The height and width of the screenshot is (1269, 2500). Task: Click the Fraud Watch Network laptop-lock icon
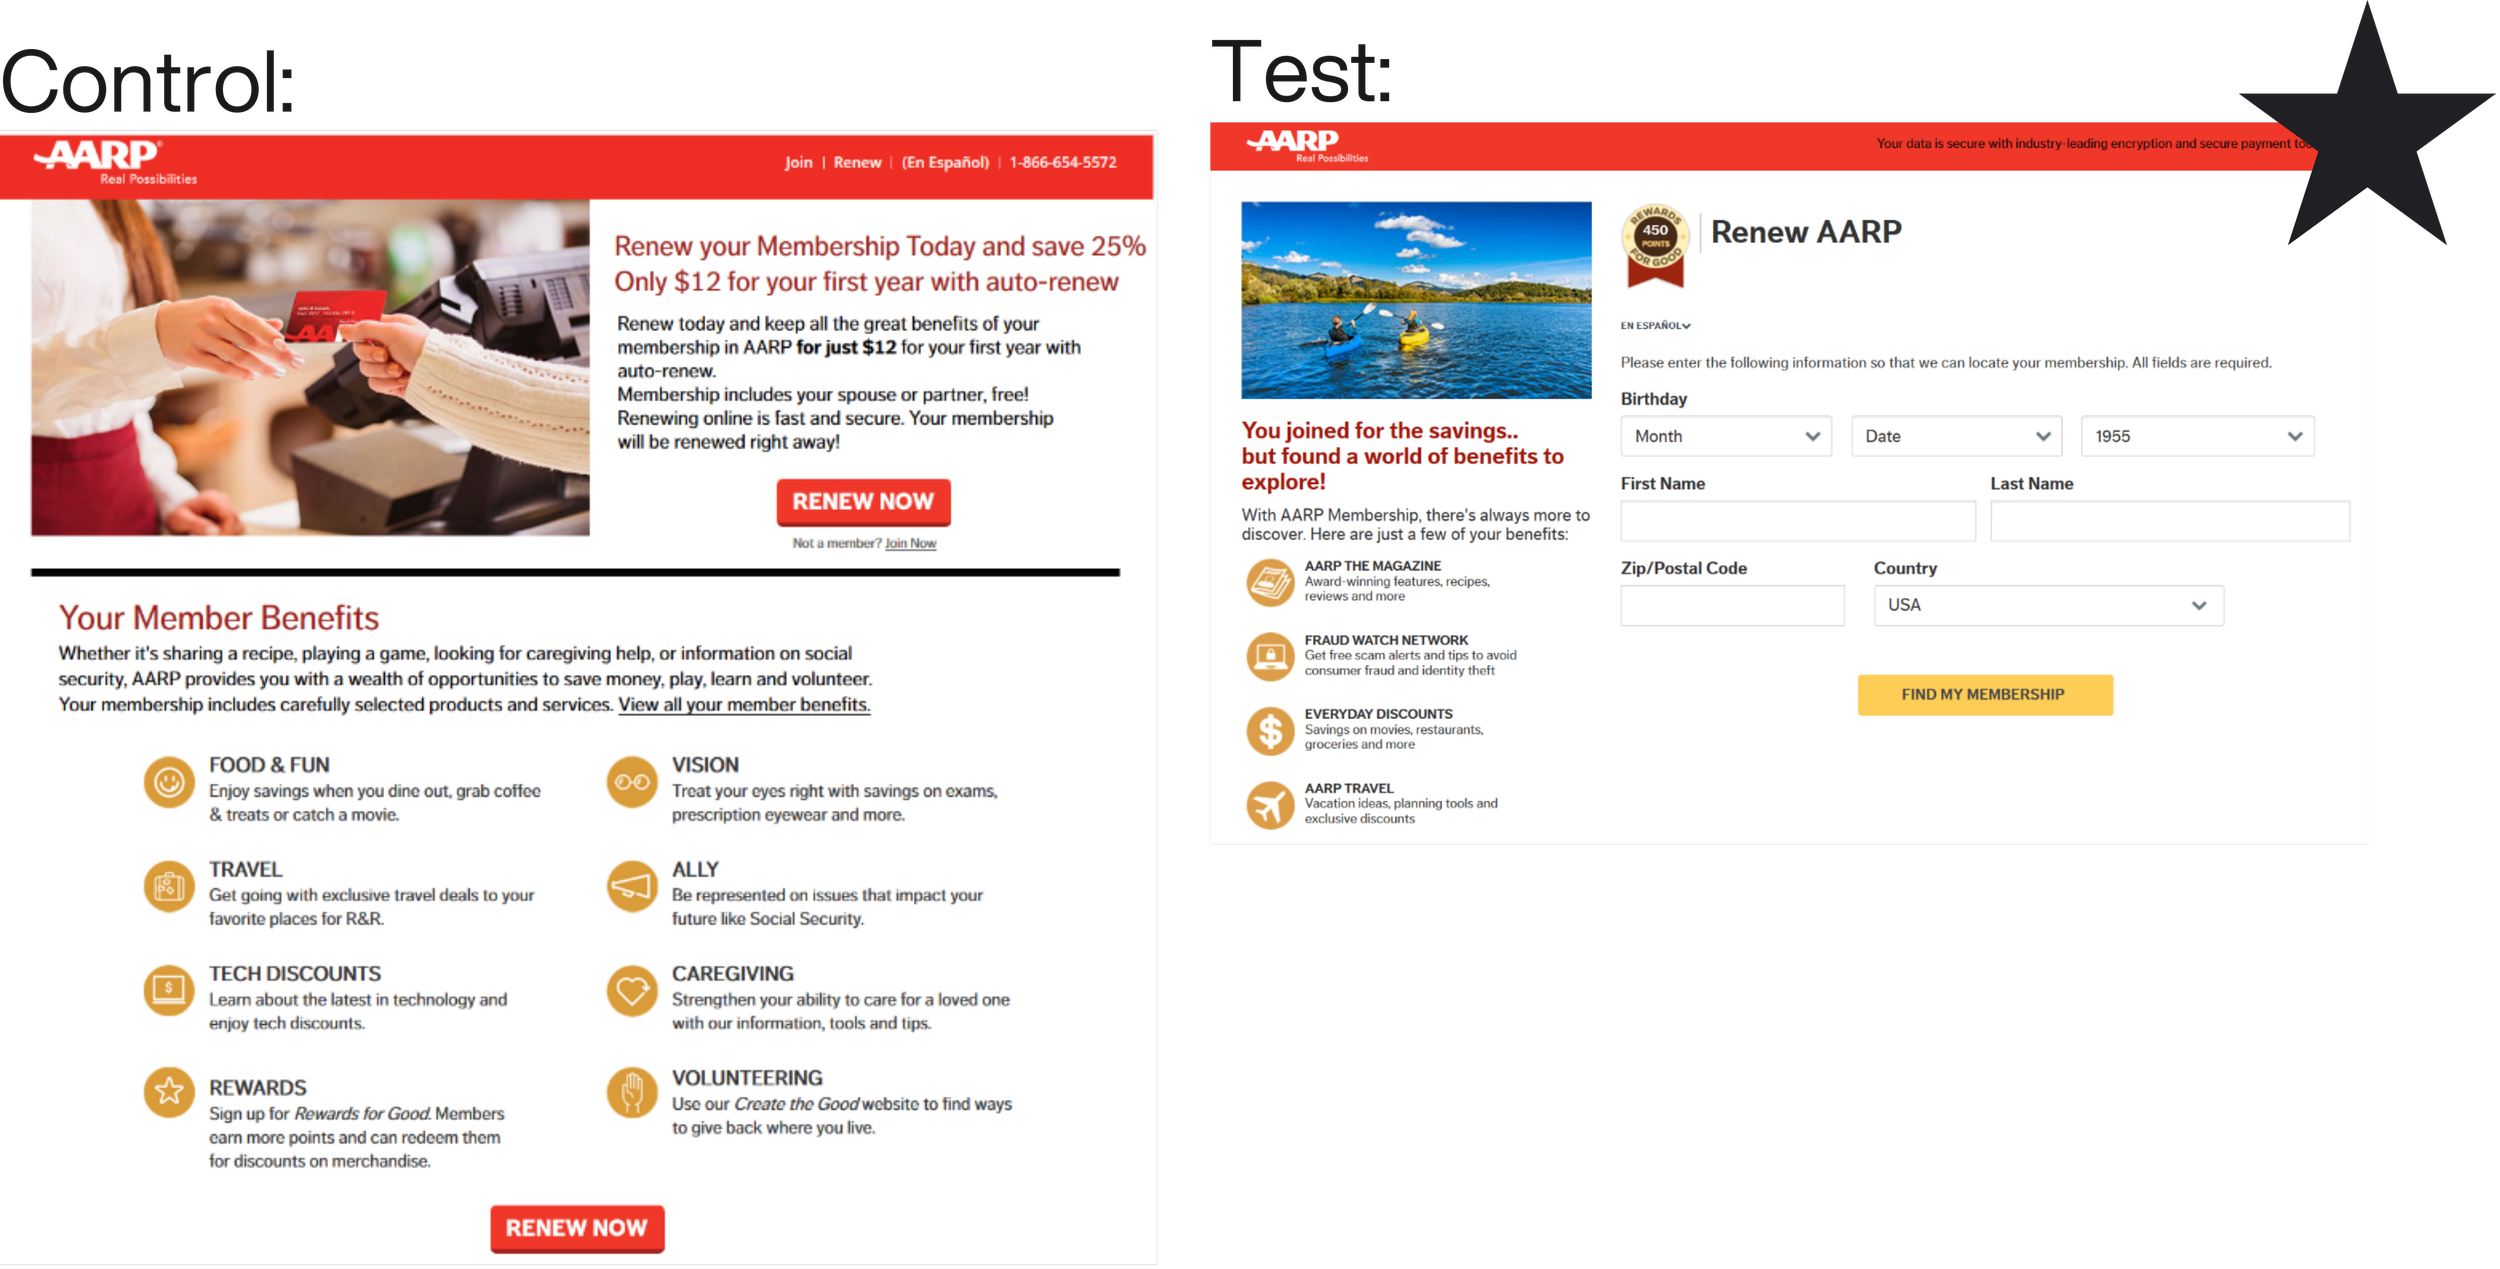(1270, 657)
